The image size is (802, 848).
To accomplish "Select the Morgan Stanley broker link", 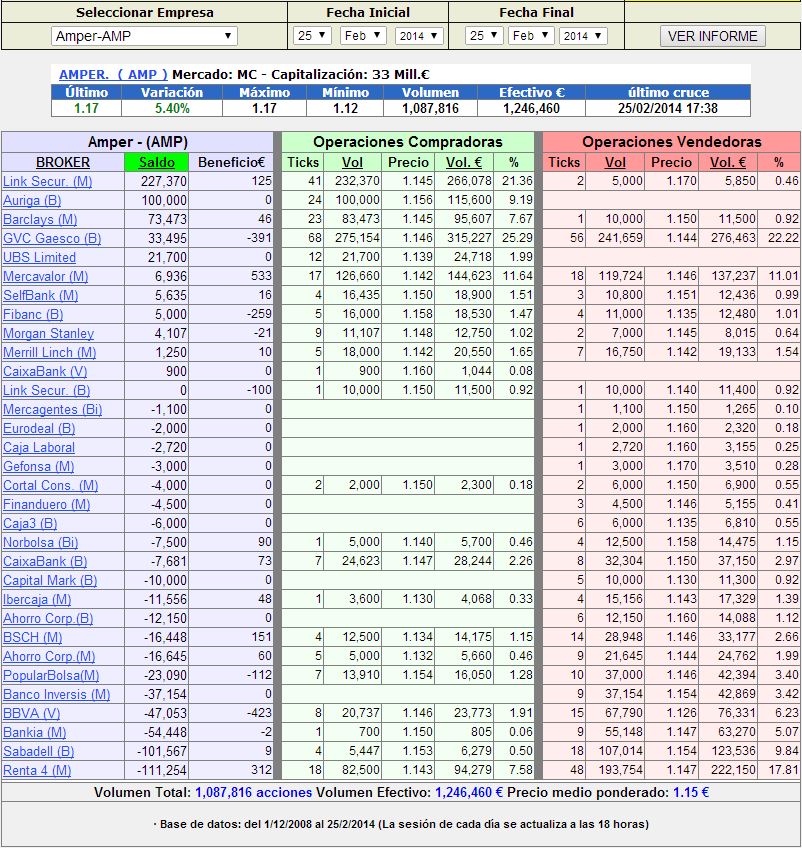I will 48,333.
